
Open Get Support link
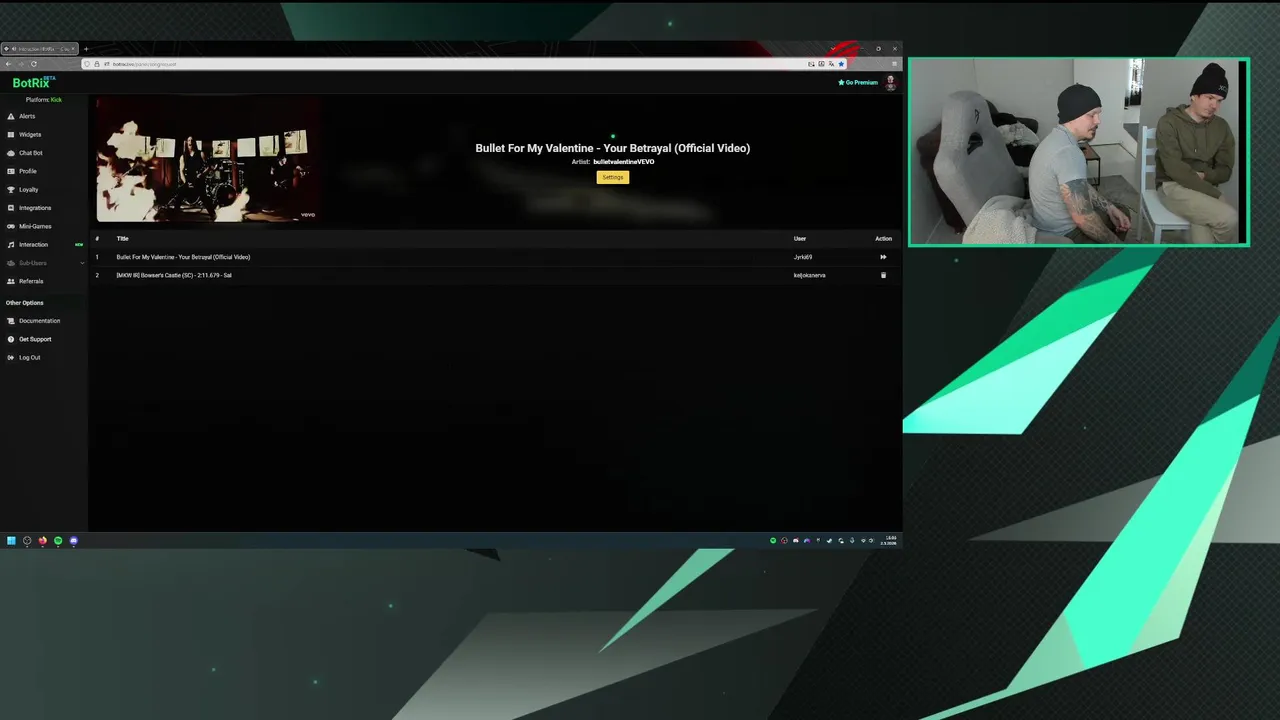pos(35,339)
